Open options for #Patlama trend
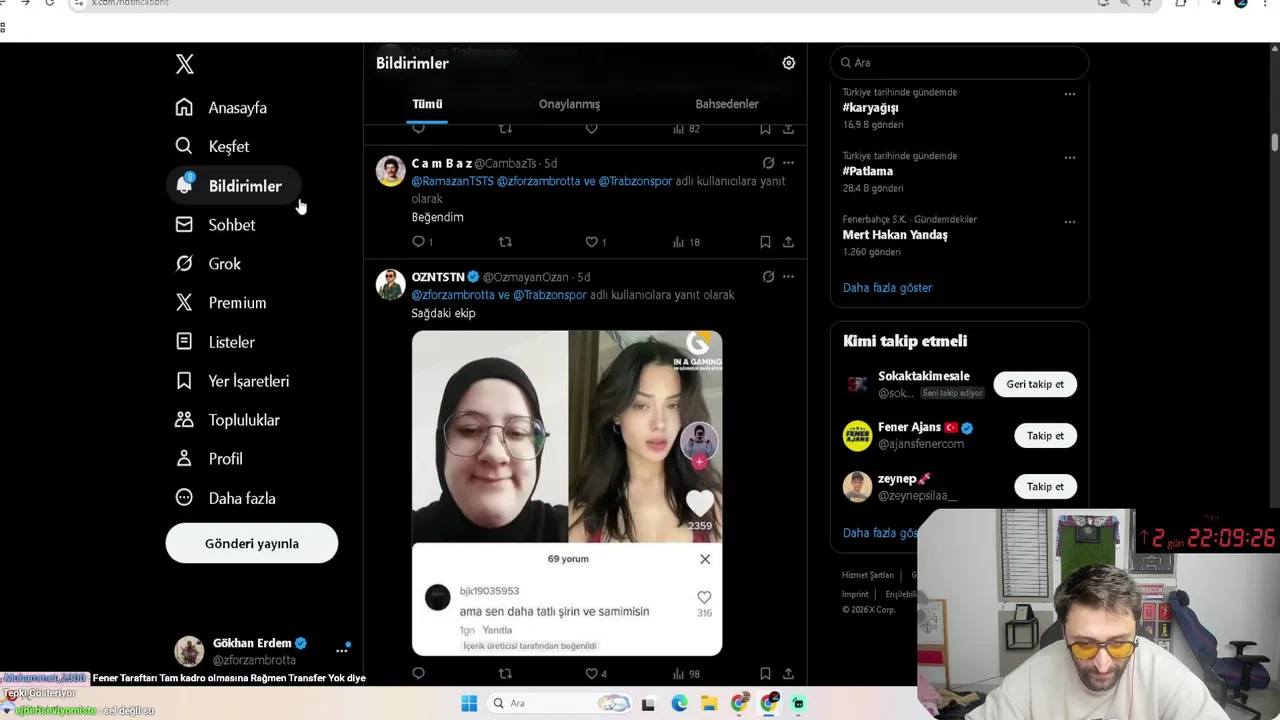Screen dimensions: 1280x720 1070,158
